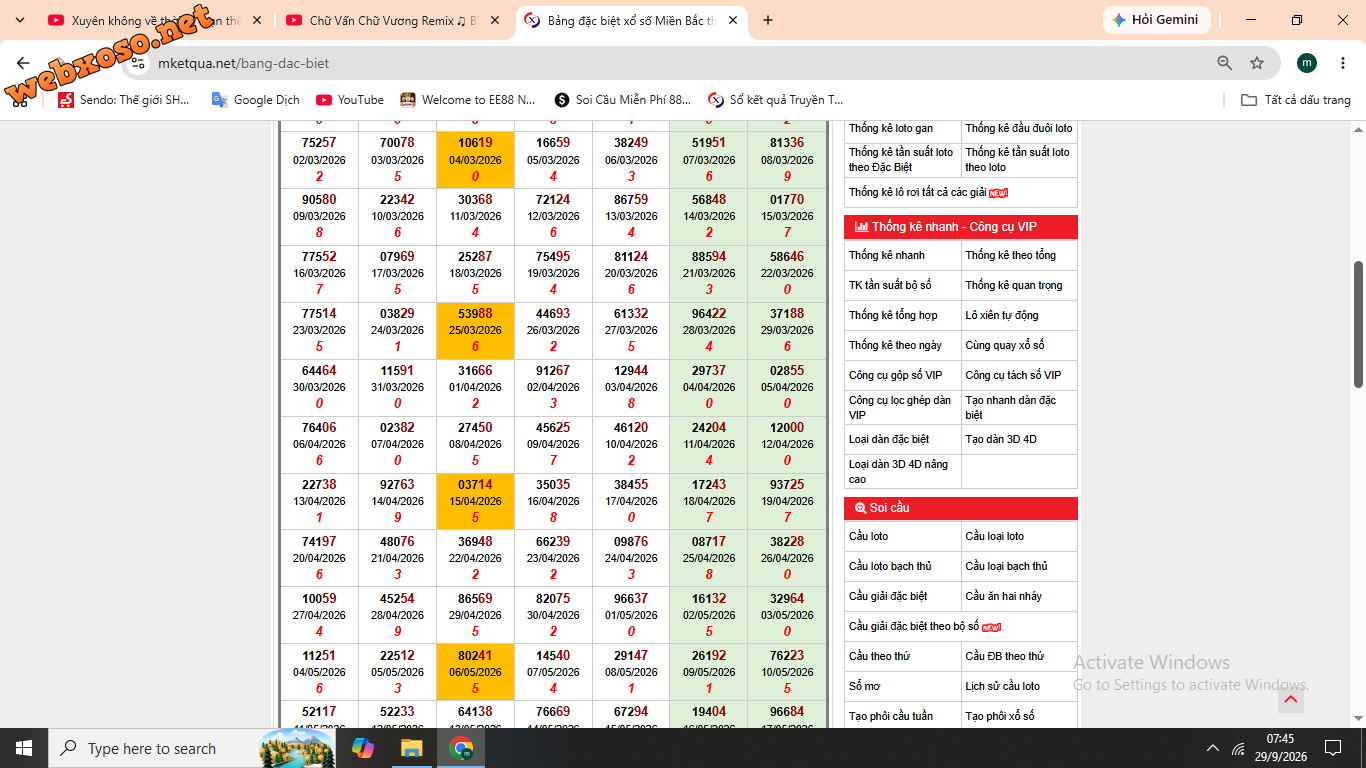Screen dimensions: 1366x768
Task: Switch to the 'Xuyên không về thời' tab
Action: click(x=154, y=20)
